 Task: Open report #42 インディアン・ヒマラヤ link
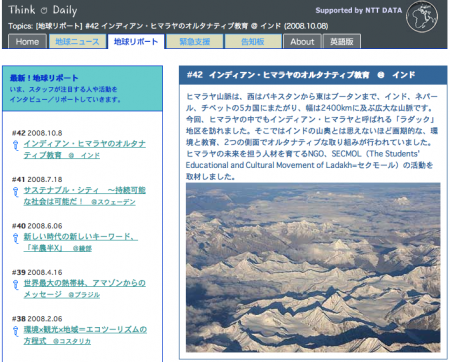pos(85,149)
